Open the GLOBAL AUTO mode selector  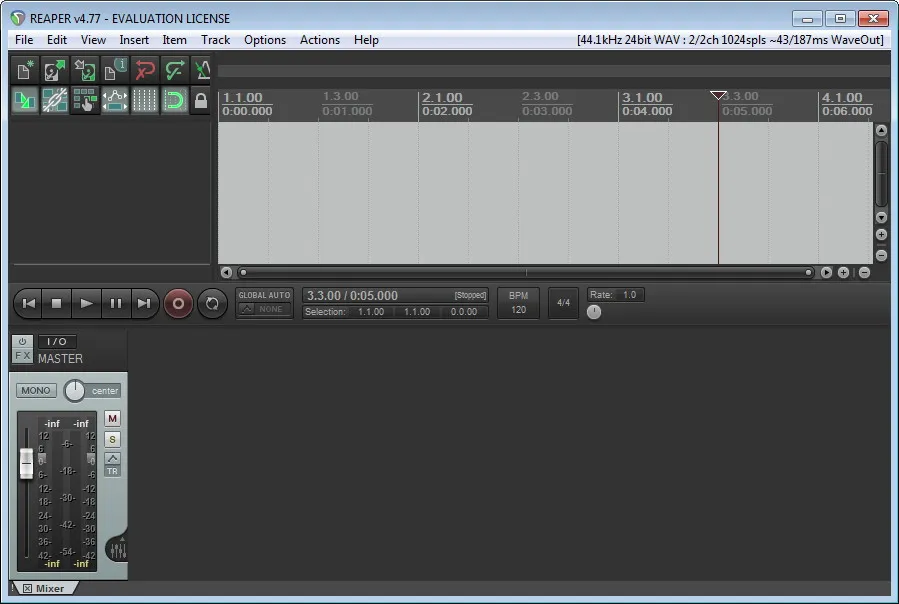264,303
